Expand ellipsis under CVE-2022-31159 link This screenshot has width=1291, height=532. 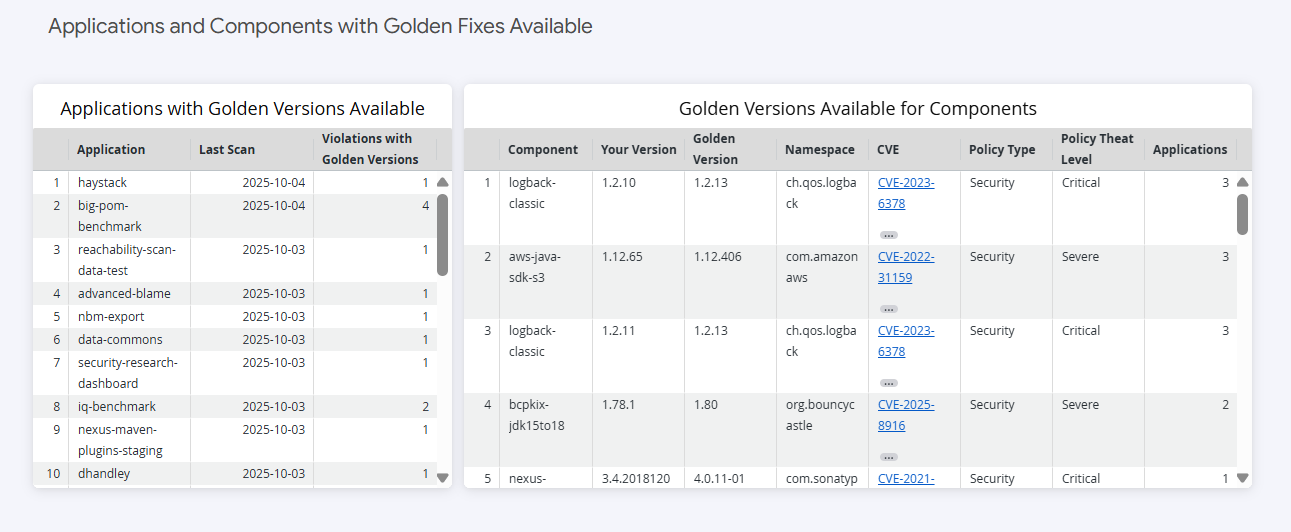[888, 309]
